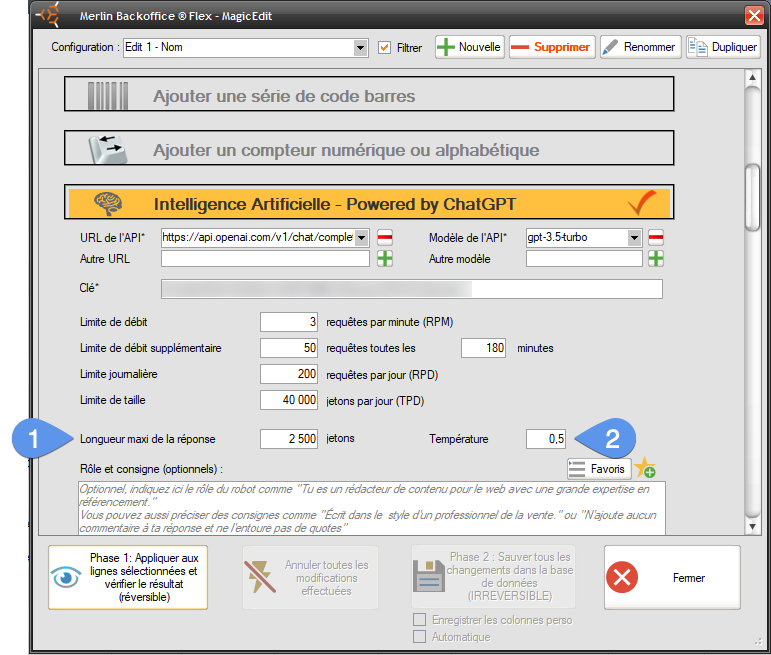
Task: Click the 'jetons par jour (TPD)' label
Action: 375,401
